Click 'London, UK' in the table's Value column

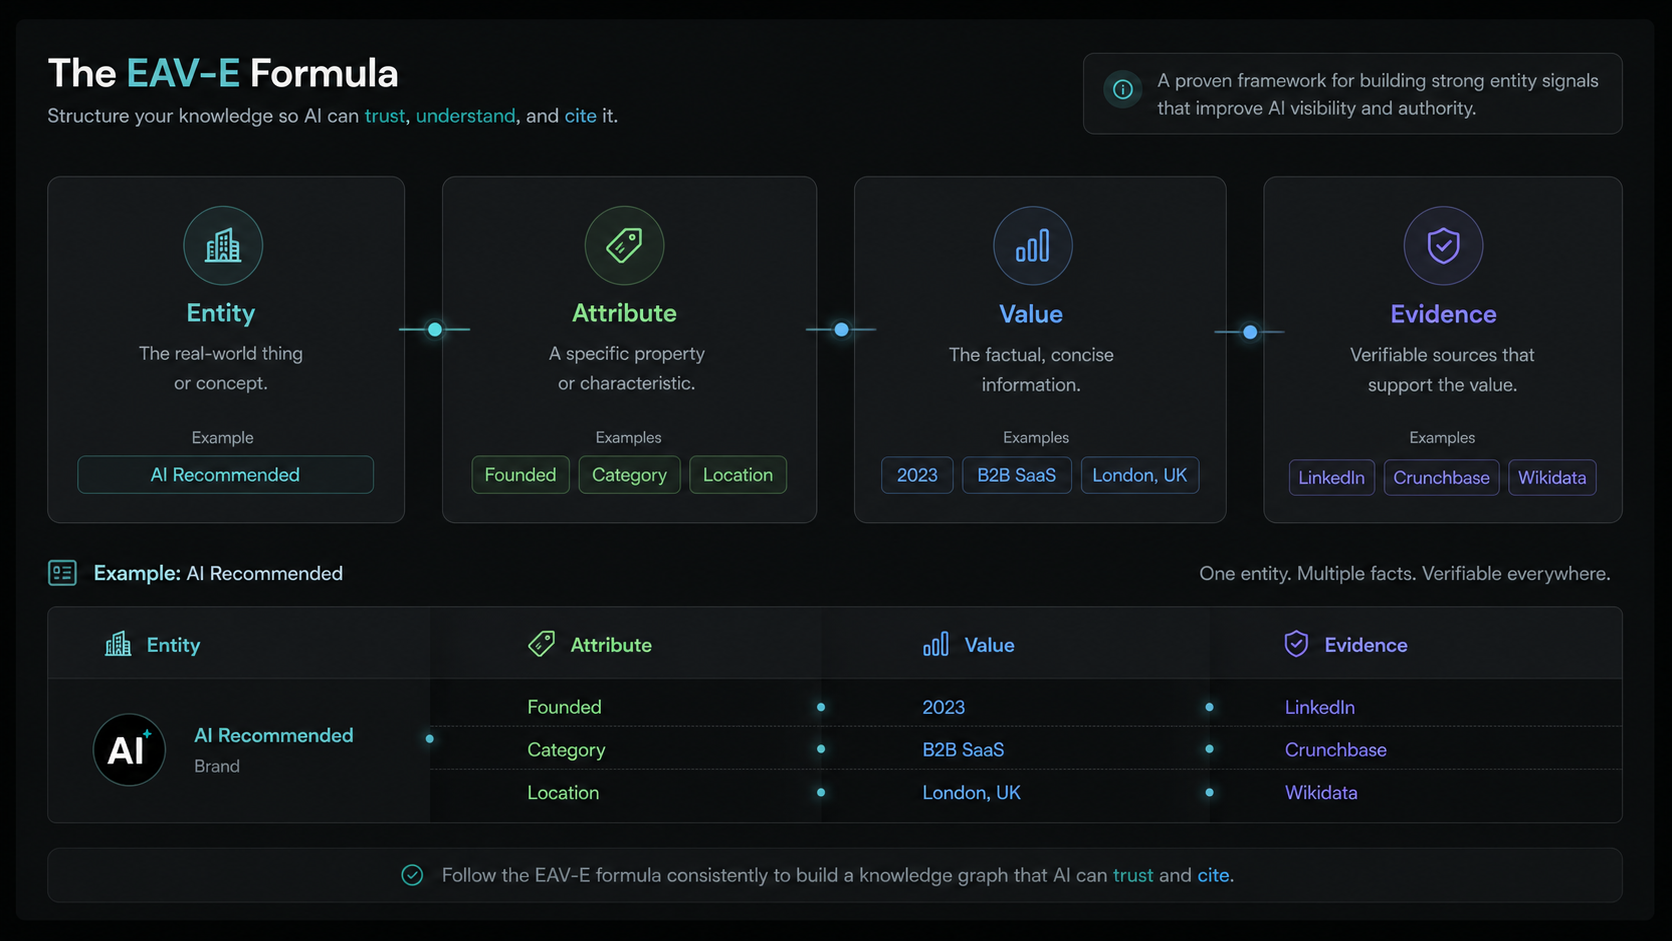(x=971, y=792)
